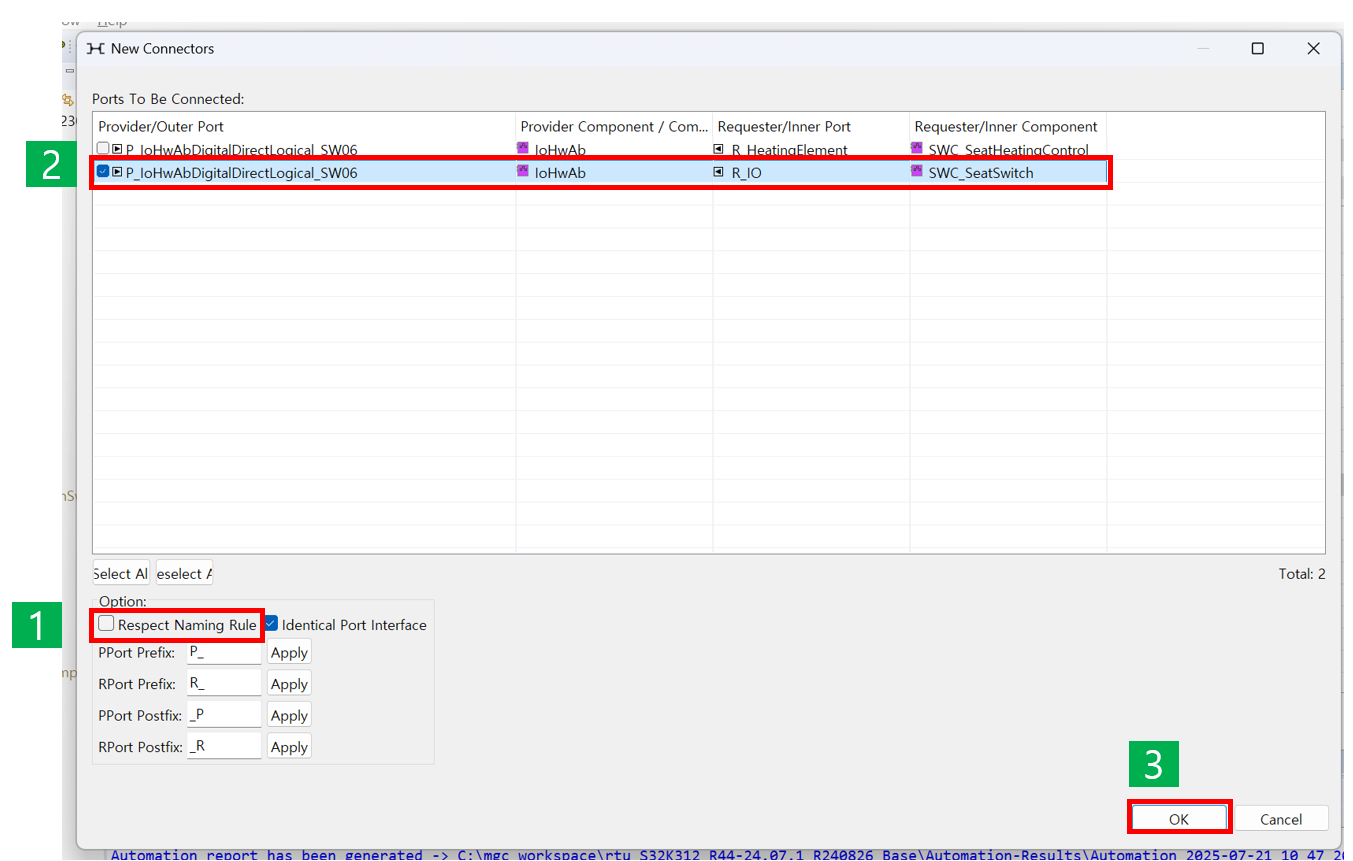Click the provider port icon in the R_IO row
Image resolution: width=1353 pixels, height=861 pixels.
(117, 172)
